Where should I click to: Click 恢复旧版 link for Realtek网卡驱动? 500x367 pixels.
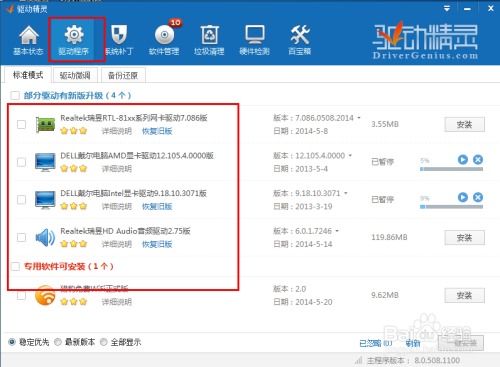[x=157, y=131]
